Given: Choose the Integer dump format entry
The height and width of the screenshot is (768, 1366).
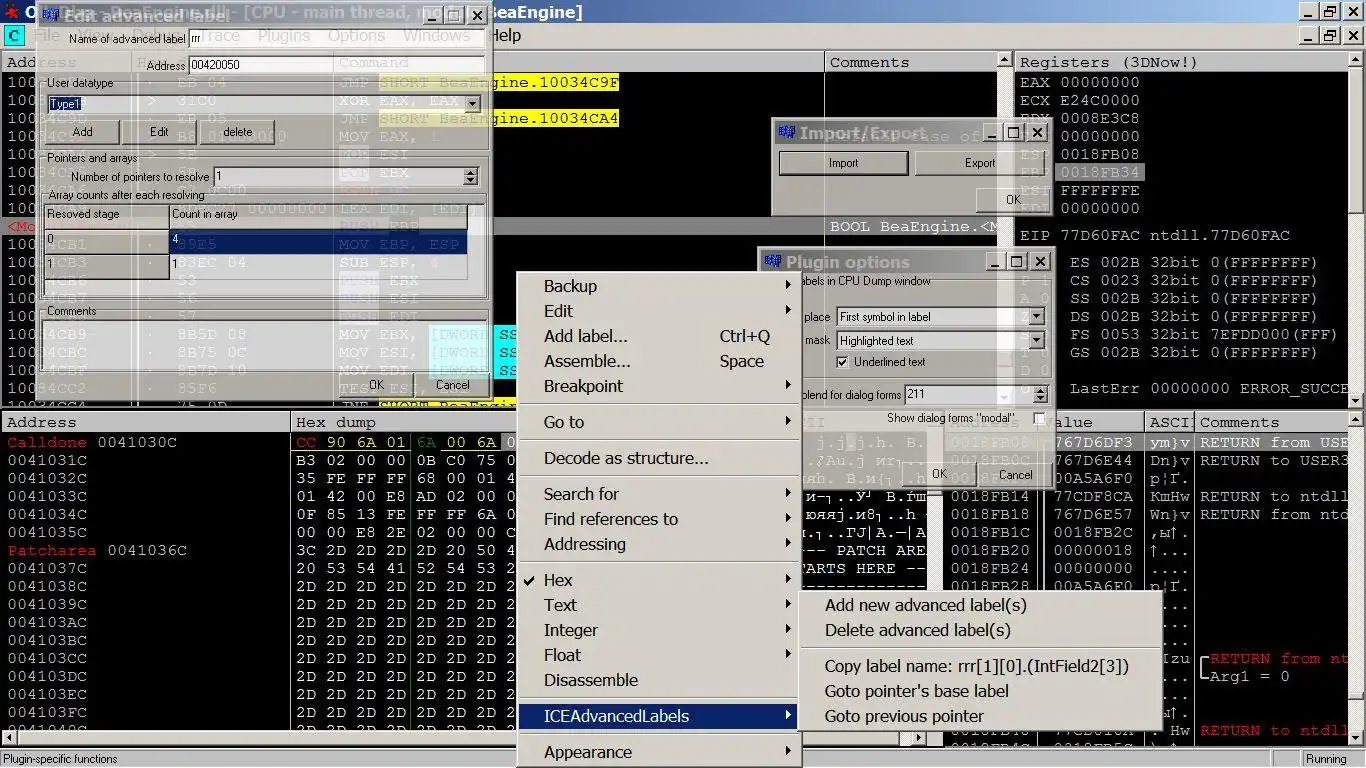Looking at the screenshot, I should click(x=660, y=630).
